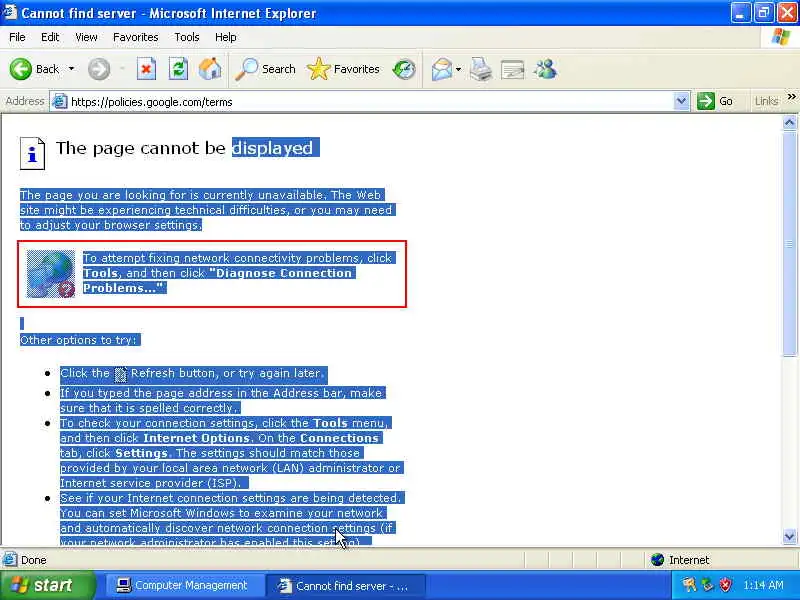Click the Windows flag logo in the menu bar
800x600 pixels.
click(x=781, y=37)
